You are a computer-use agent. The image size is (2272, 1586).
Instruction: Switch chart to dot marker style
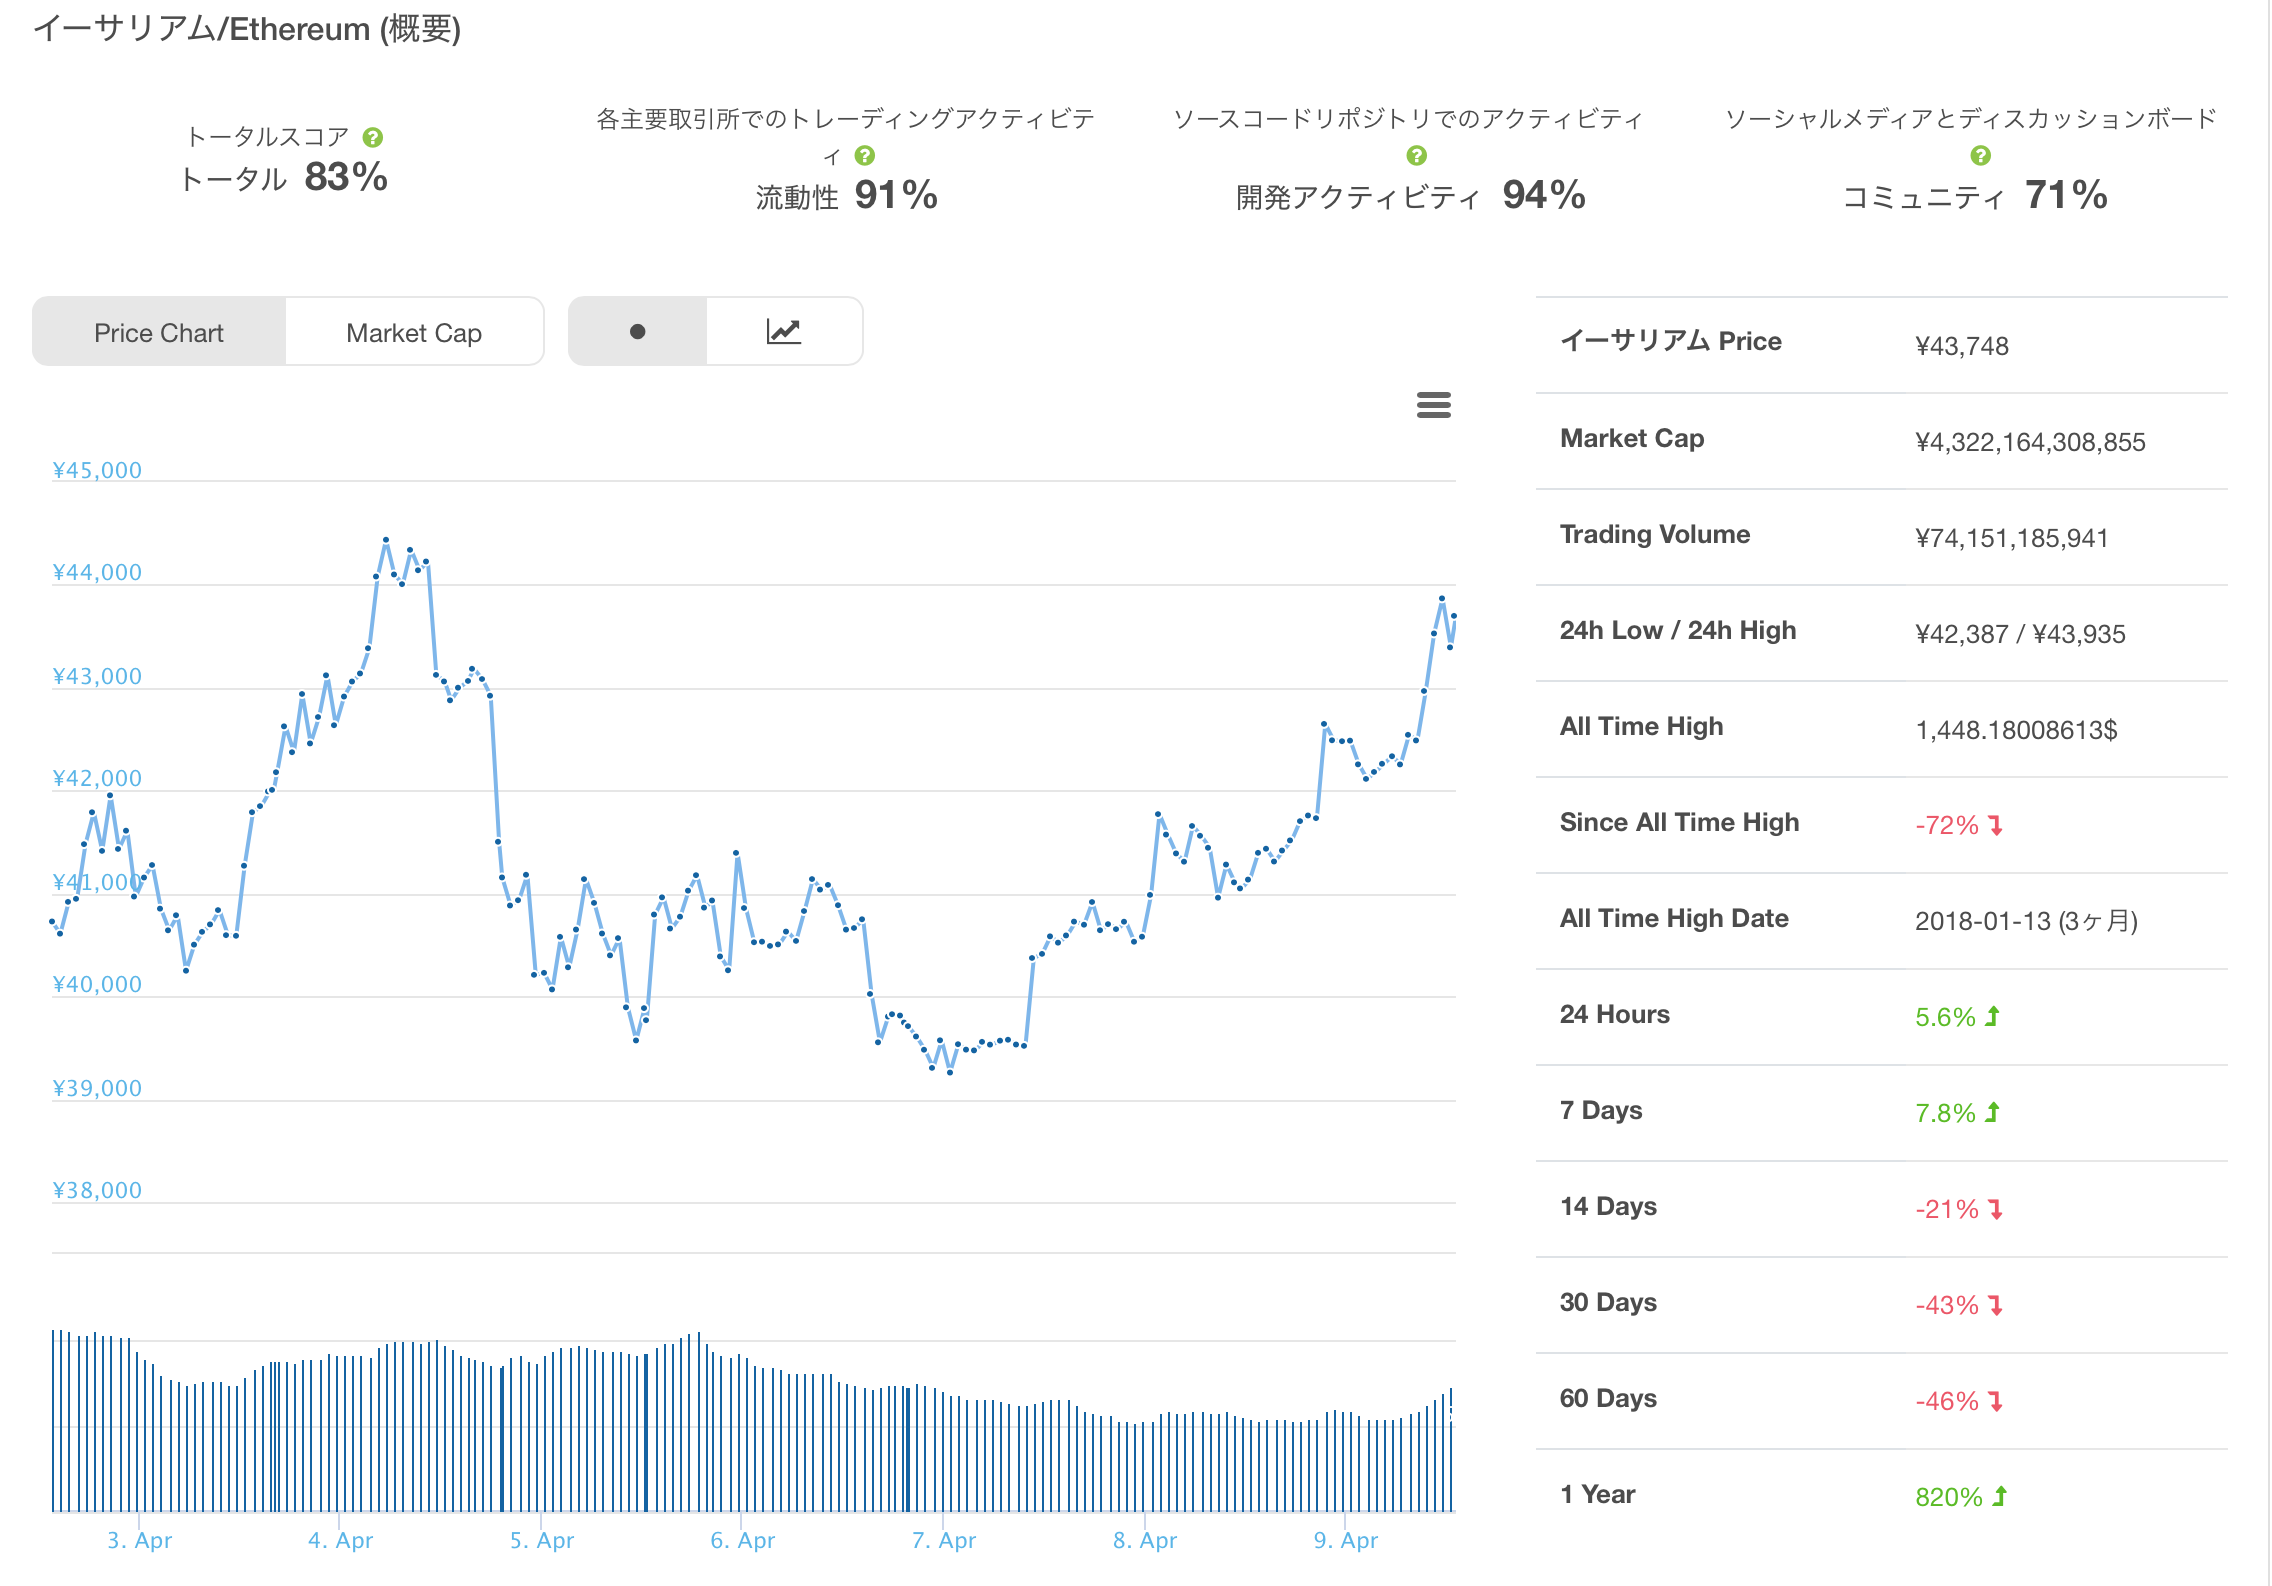coord(637,331)
